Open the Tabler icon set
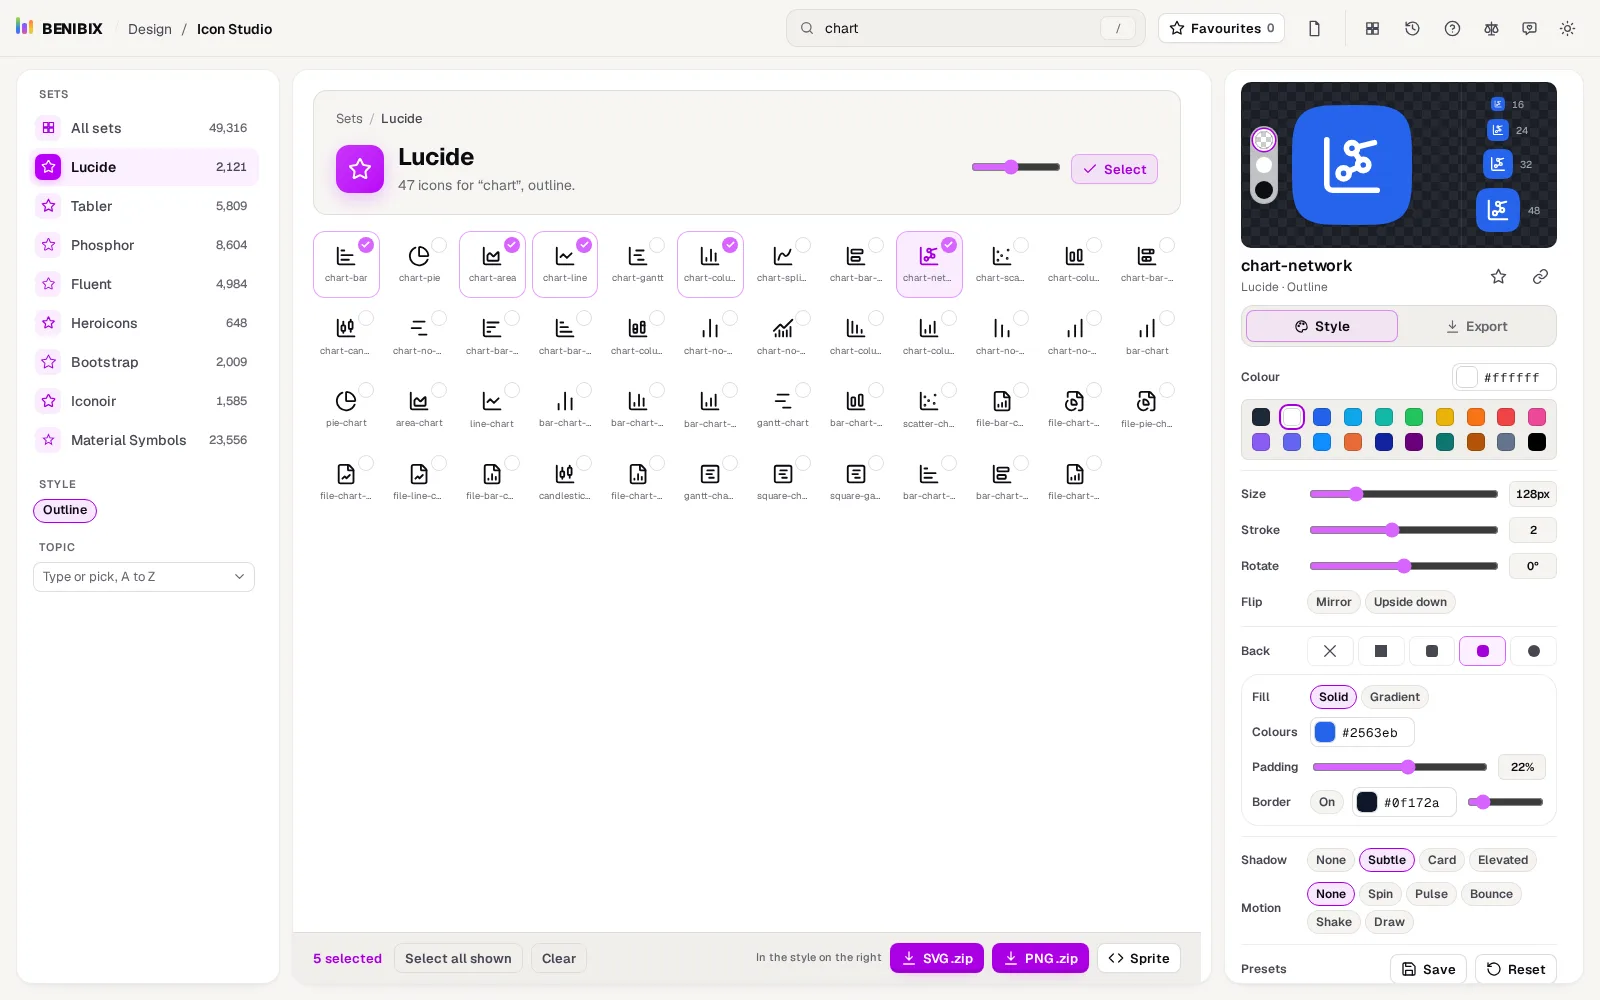 click(x=144, y=206)
